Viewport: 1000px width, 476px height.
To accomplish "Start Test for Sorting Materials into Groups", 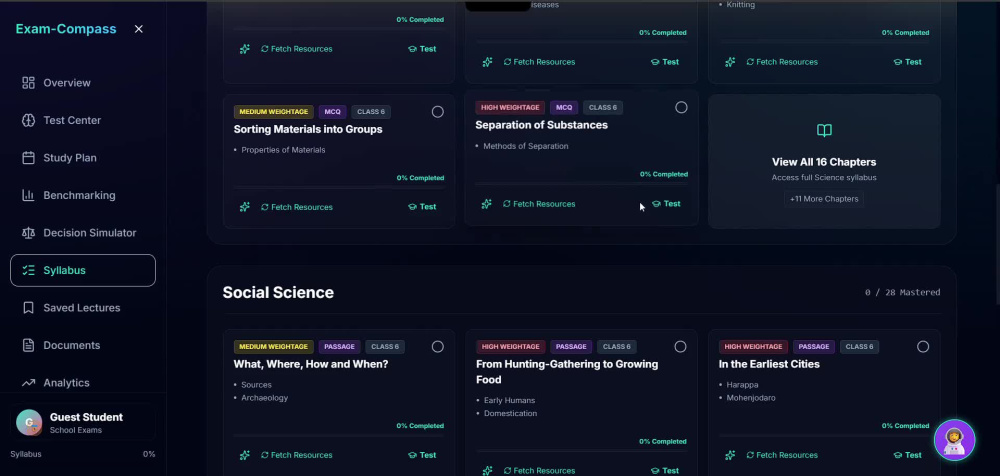I will click(422, 207).
